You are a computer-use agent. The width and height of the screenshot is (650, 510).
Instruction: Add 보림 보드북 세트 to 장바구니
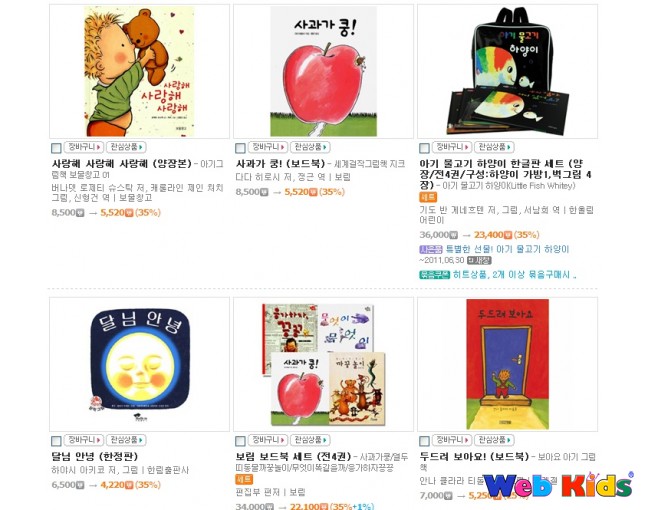(x=268, y=440)
